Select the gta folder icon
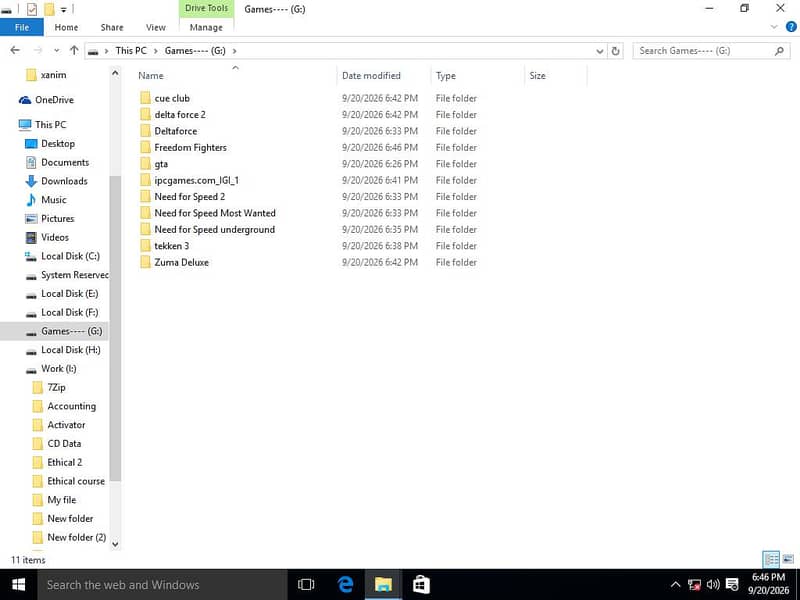 point(145,164)
